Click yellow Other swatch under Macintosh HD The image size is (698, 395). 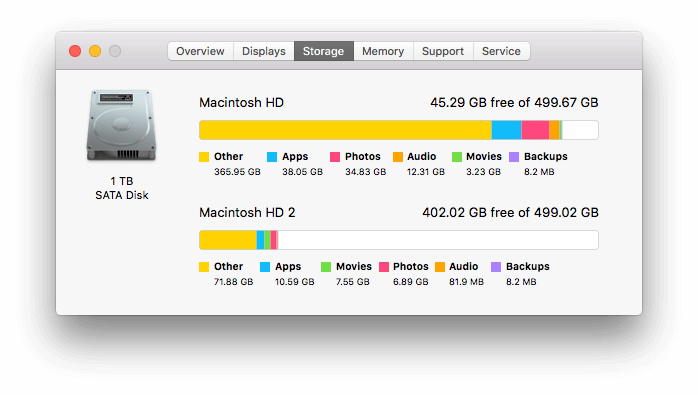pos(204,157)
